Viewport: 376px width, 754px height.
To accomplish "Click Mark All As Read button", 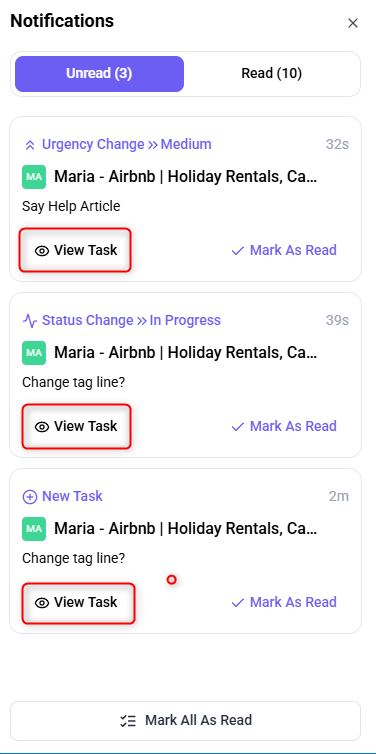I will pos(186,720).
